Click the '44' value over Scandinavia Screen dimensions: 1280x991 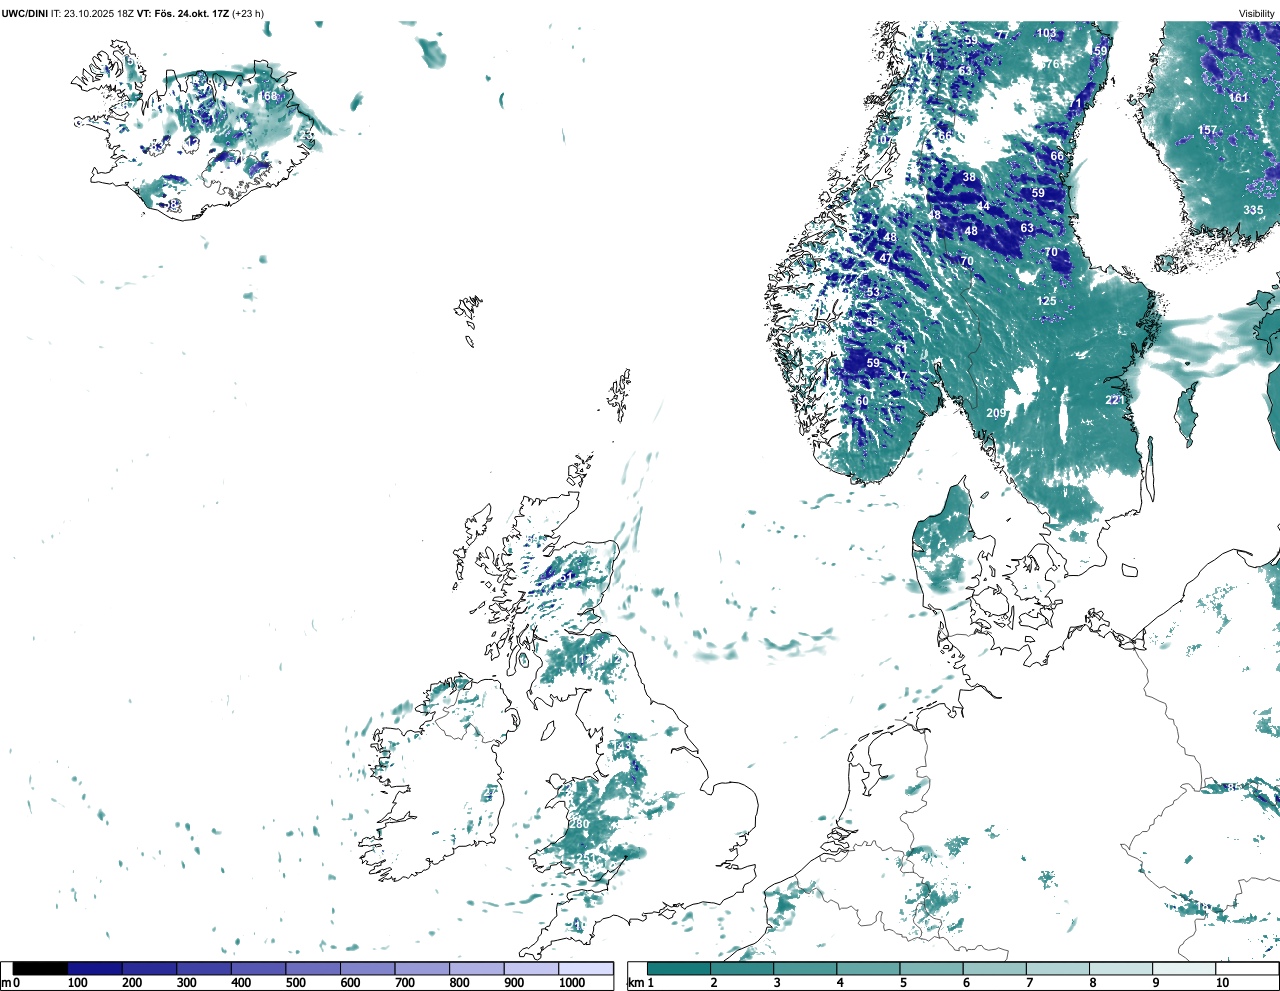pos(983,207)
